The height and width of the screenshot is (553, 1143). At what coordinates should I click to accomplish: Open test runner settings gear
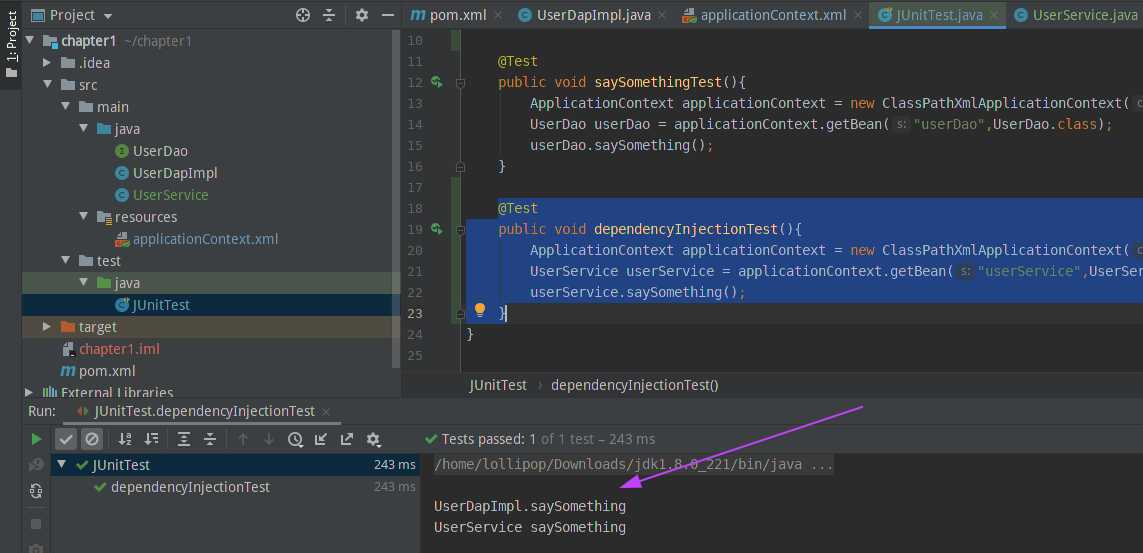[373, 439]
